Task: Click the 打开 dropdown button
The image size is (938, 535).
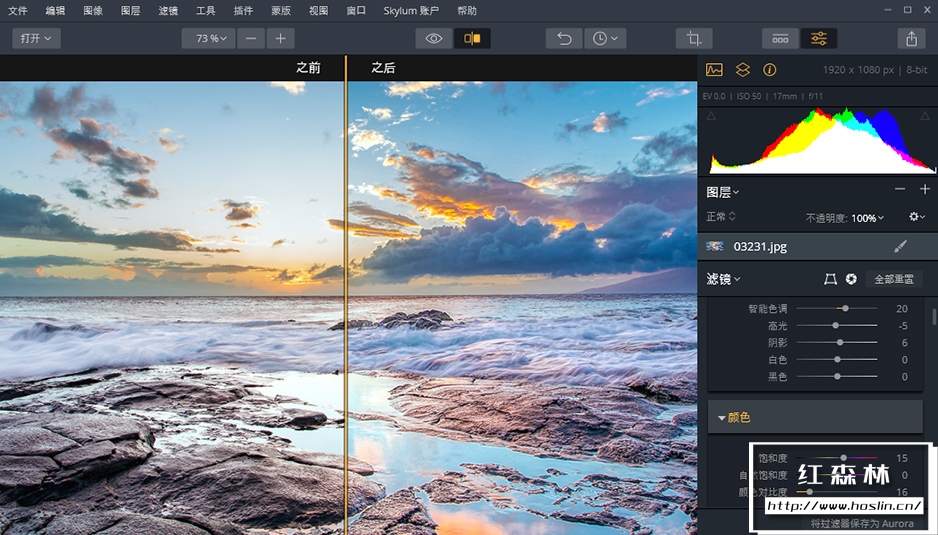Action: click(x=36, y=38)
